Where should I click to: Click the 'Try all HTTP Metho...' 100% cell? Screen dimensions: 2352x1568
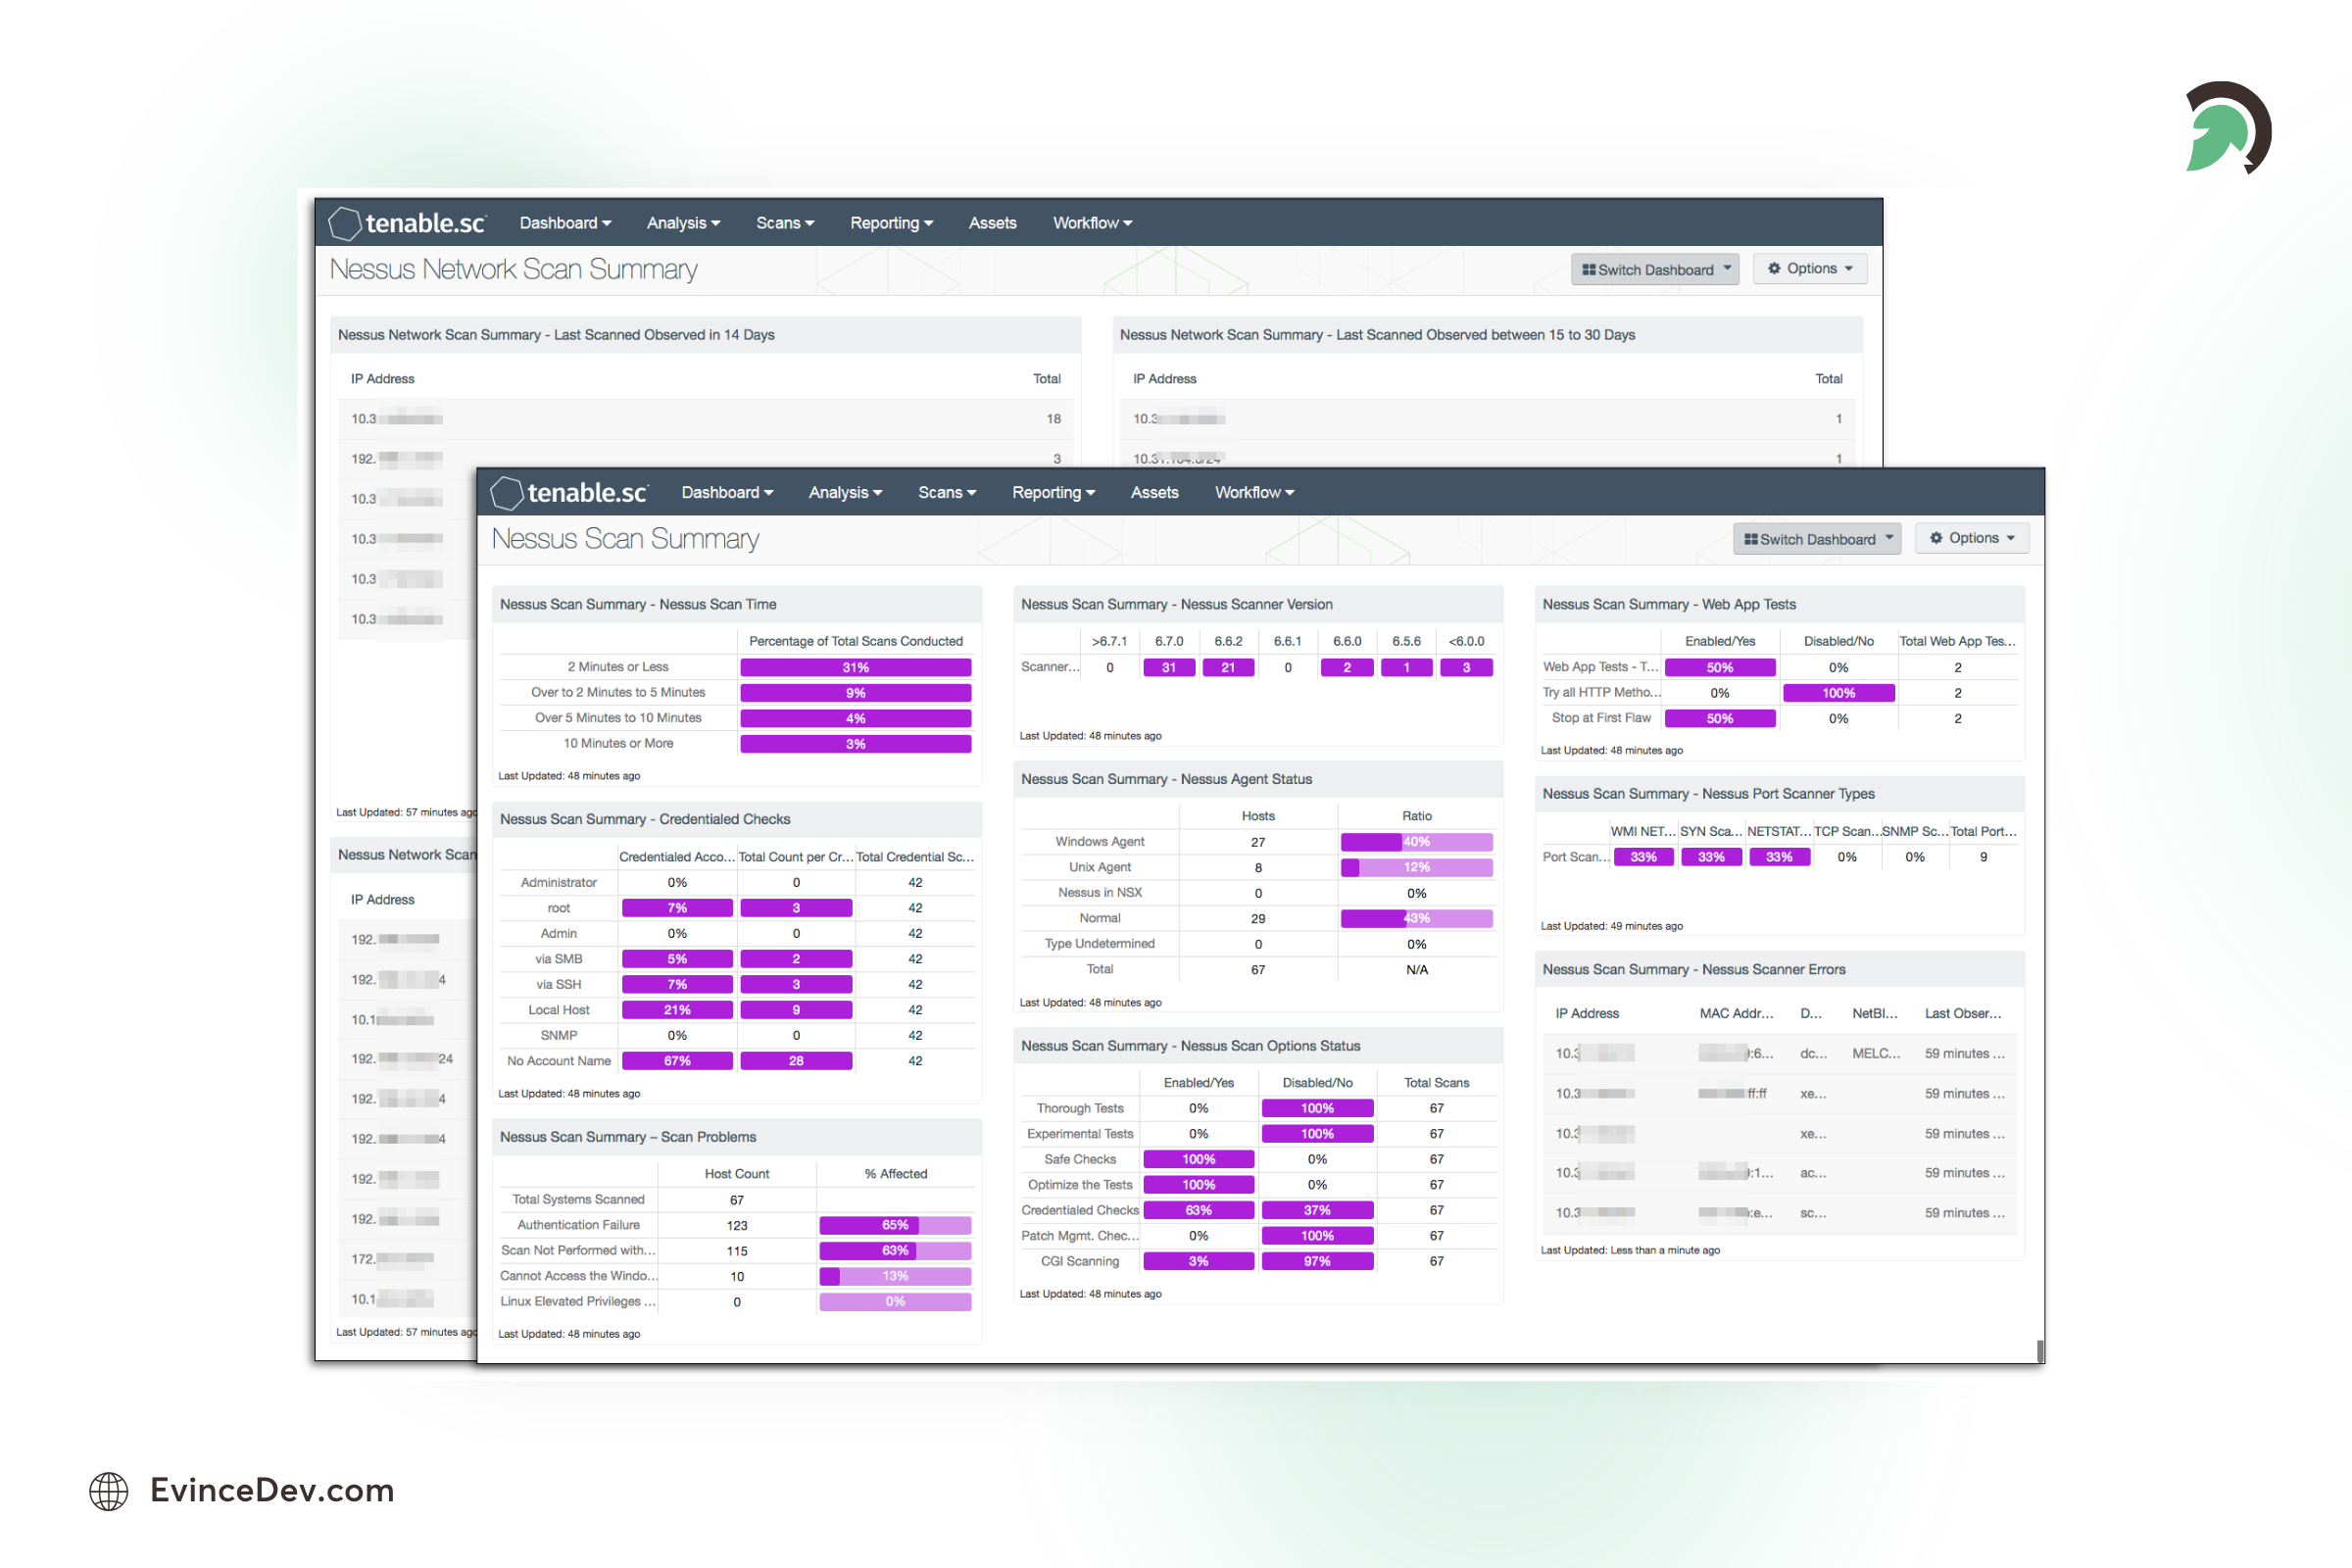[x=1839, y=693]
